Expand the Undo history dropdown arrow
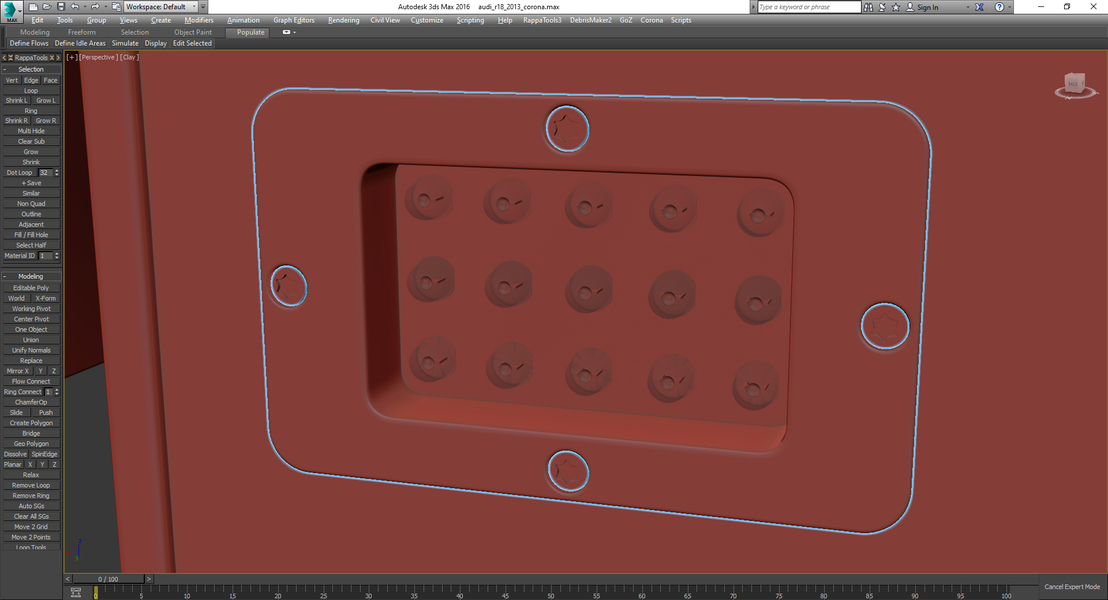 tap(83, 6)
